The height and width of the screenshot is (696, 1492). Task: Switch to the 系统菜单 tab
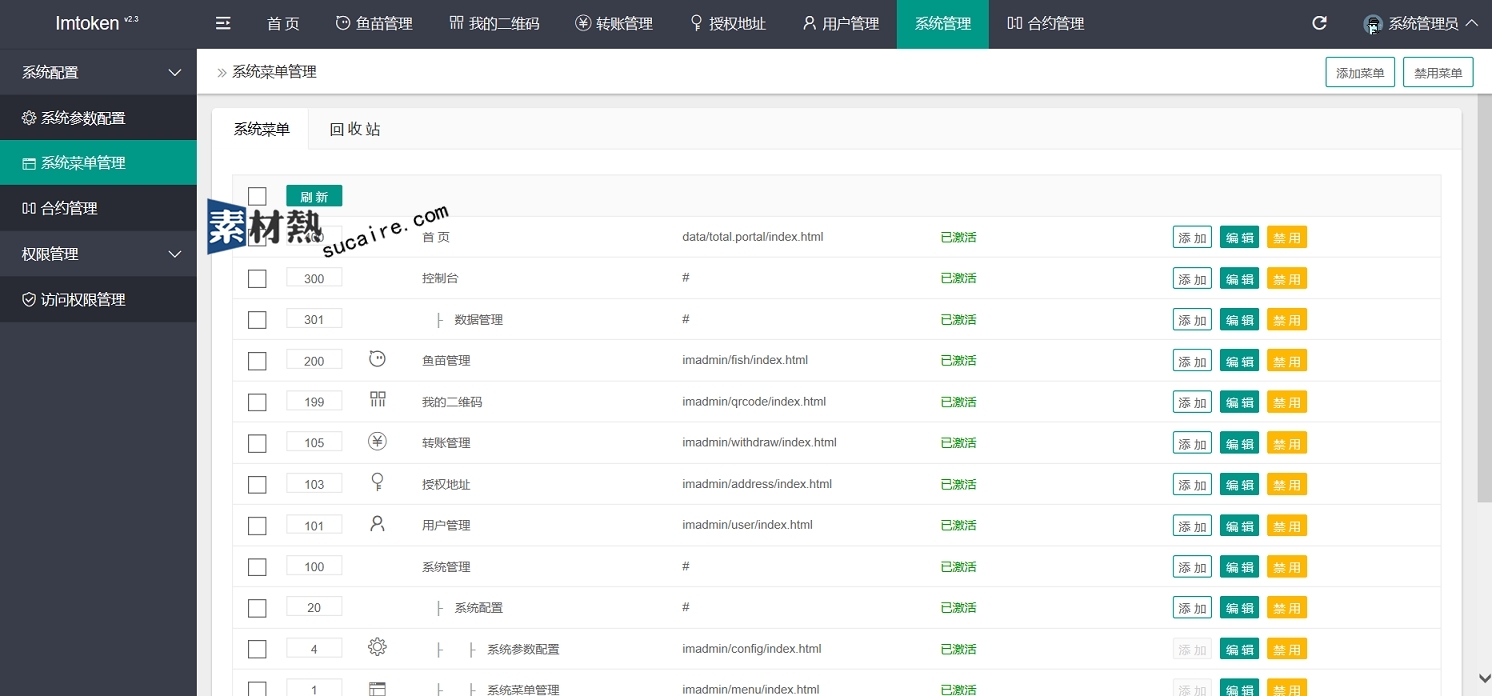point(261,129)
